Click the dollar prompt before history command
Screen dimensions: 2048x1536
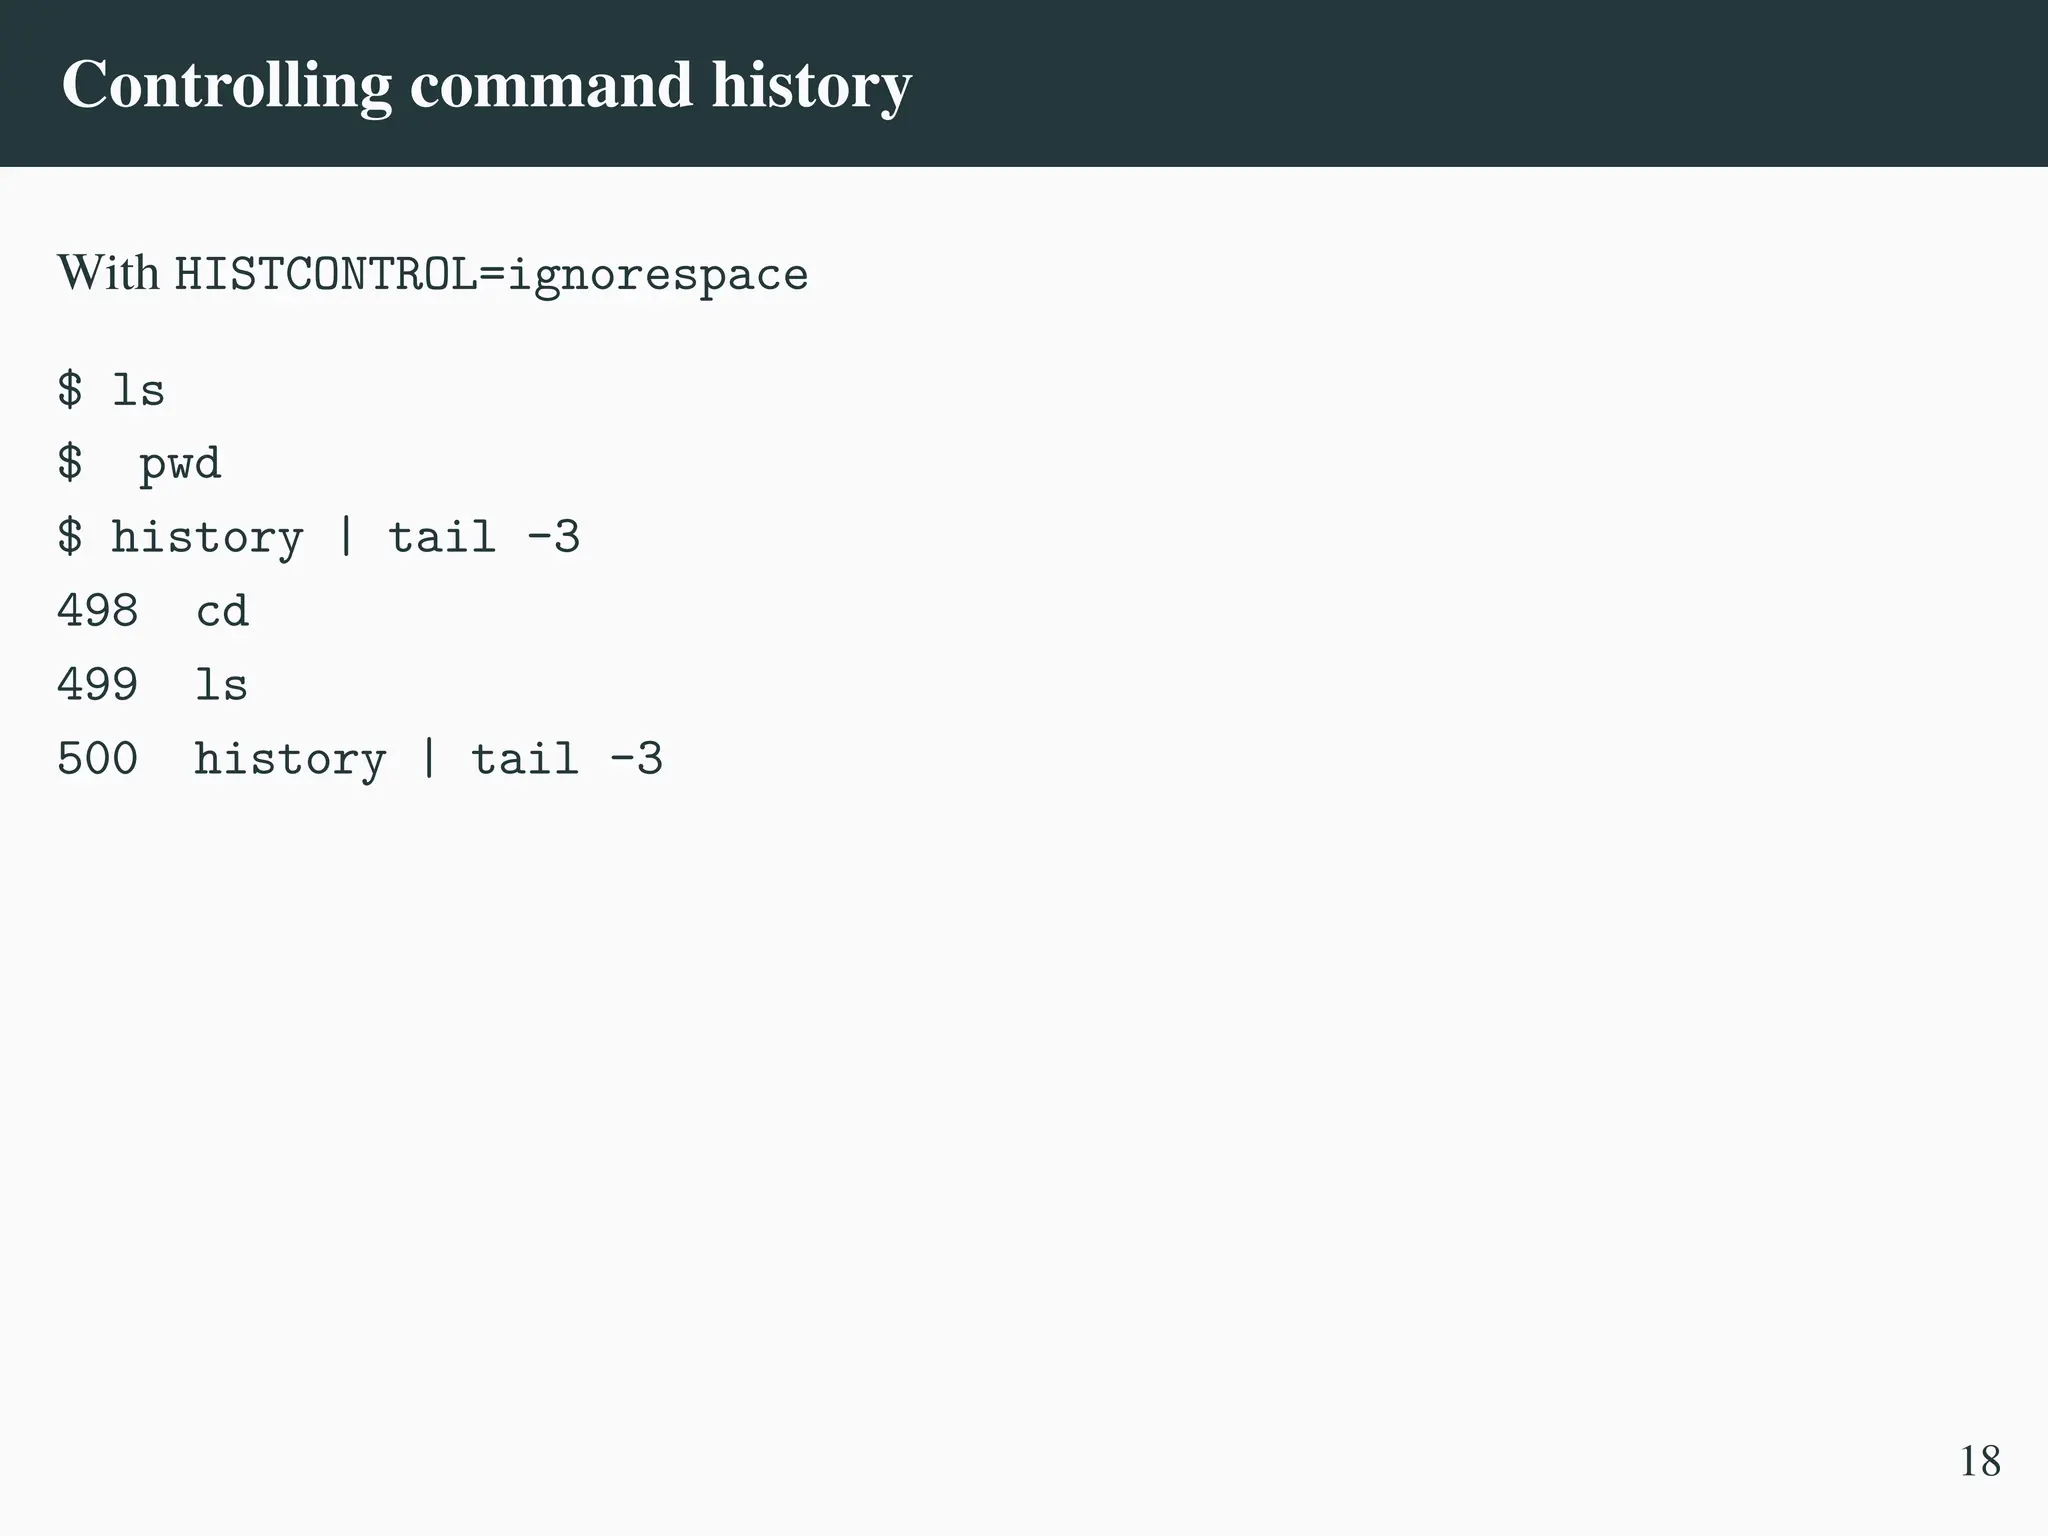(x=69, y=538)
